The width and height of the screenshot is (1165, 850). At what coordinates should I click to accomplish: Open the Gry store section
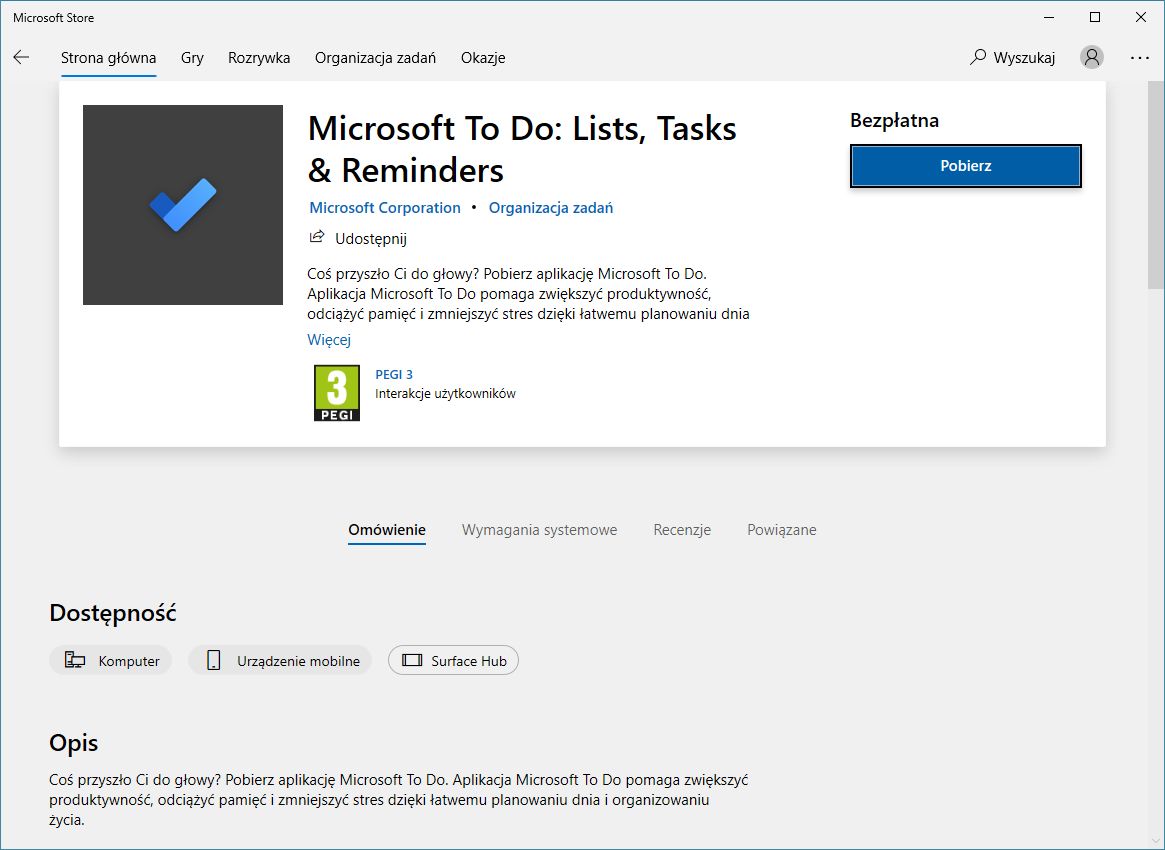click(x=192, y=57)
